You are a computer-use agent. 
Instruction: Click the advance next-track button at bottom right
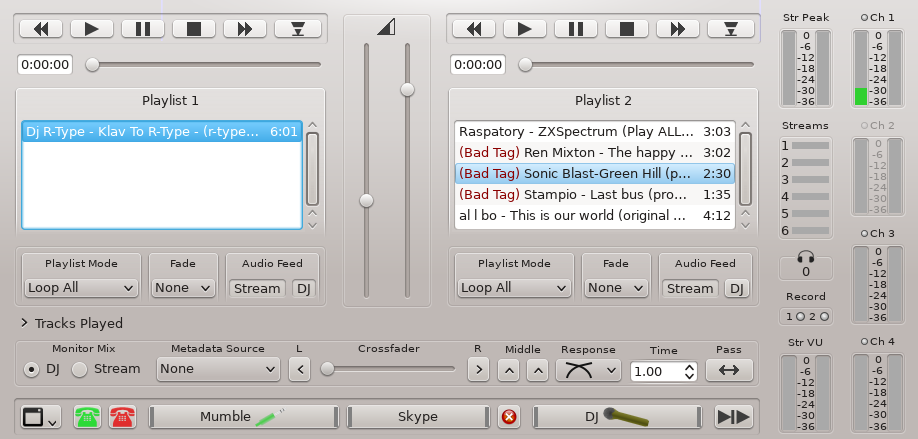click(x=734, y=417)
